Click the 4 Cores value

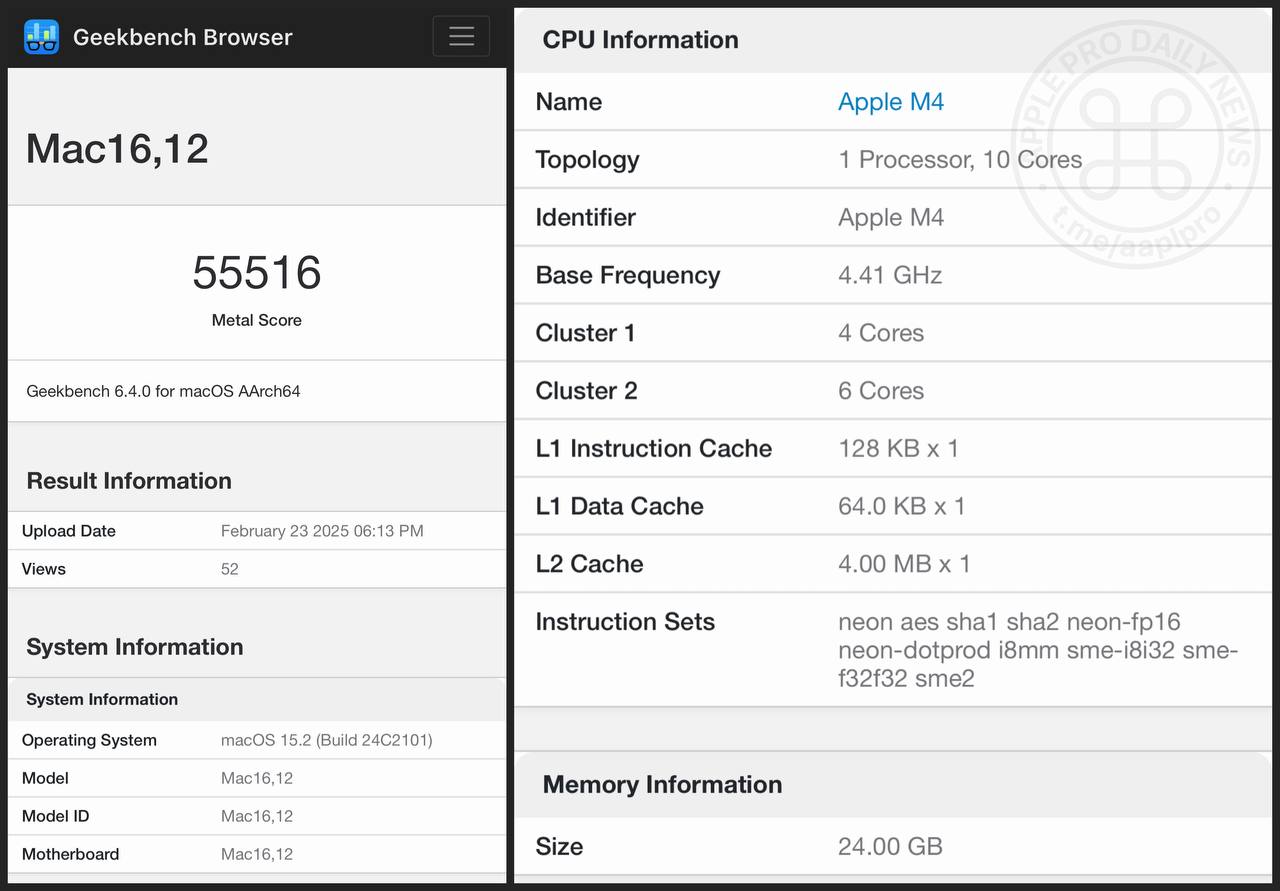[881, 333]
